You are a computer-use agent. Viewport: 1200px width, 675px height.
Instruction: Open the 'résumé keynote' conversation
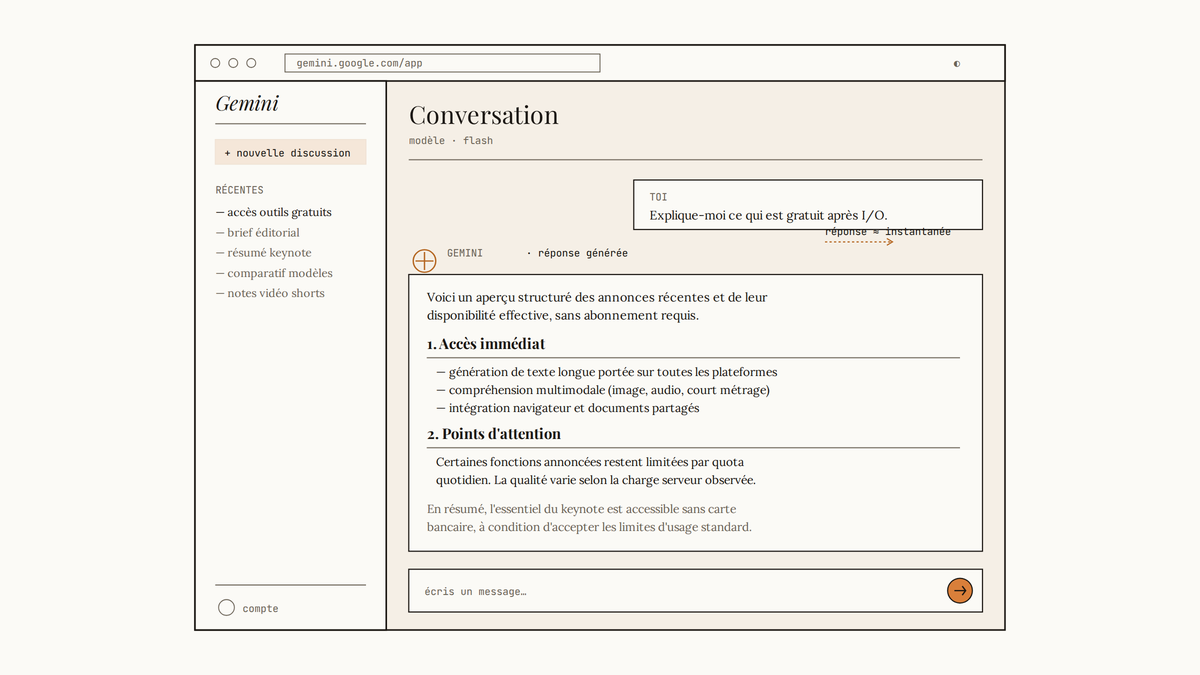point(264,253)
